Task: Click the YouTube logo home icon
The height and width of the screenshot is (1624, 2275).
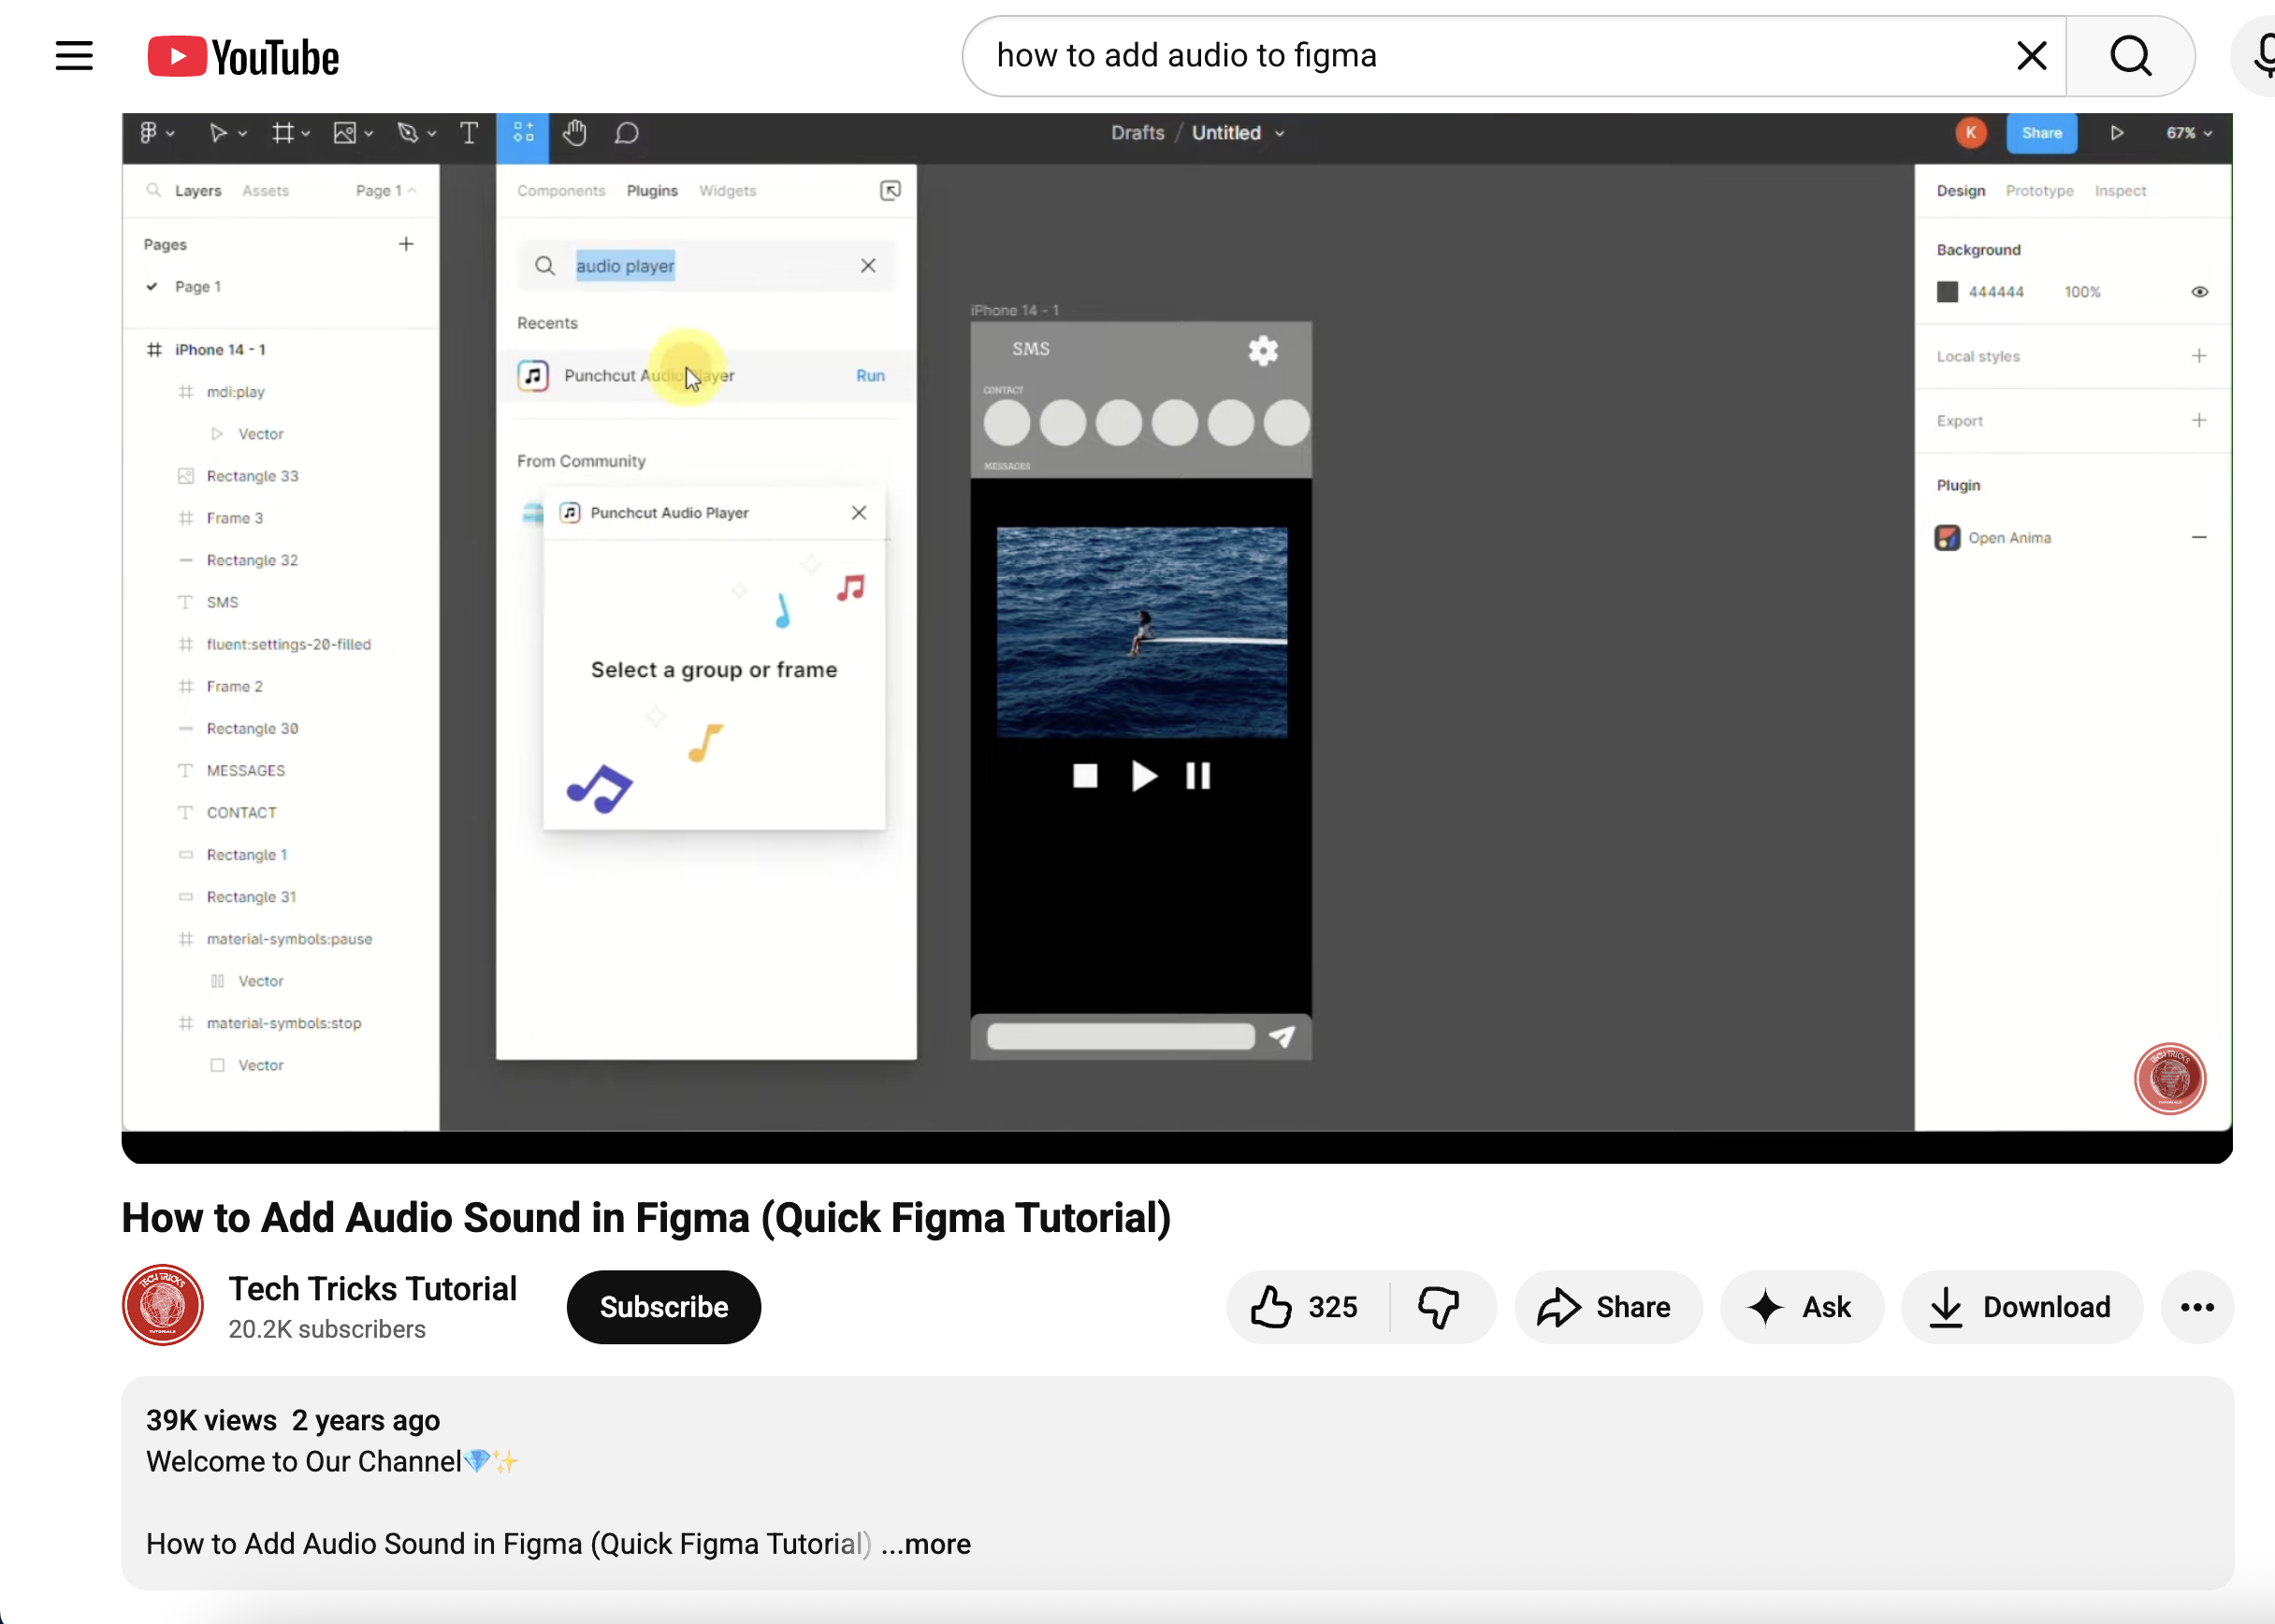Action: (243, 57)
